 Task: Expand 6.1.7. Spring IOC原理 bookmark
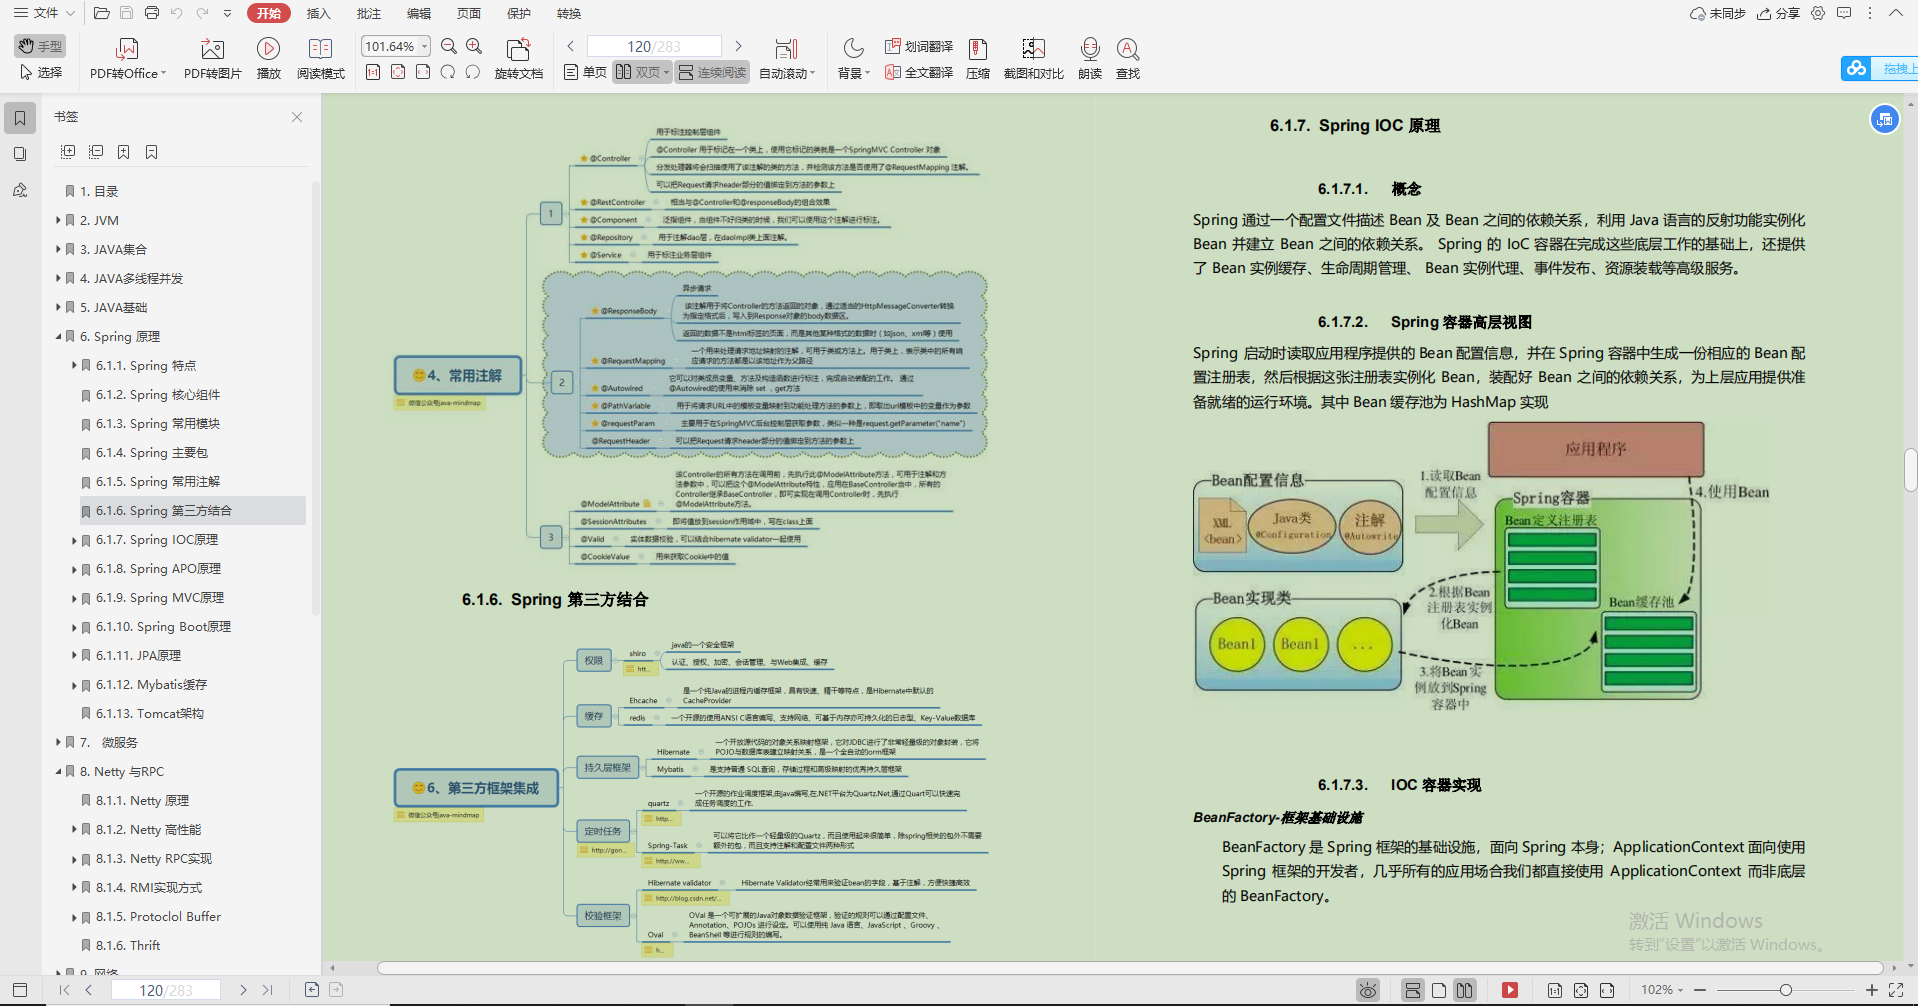[74, 540]
